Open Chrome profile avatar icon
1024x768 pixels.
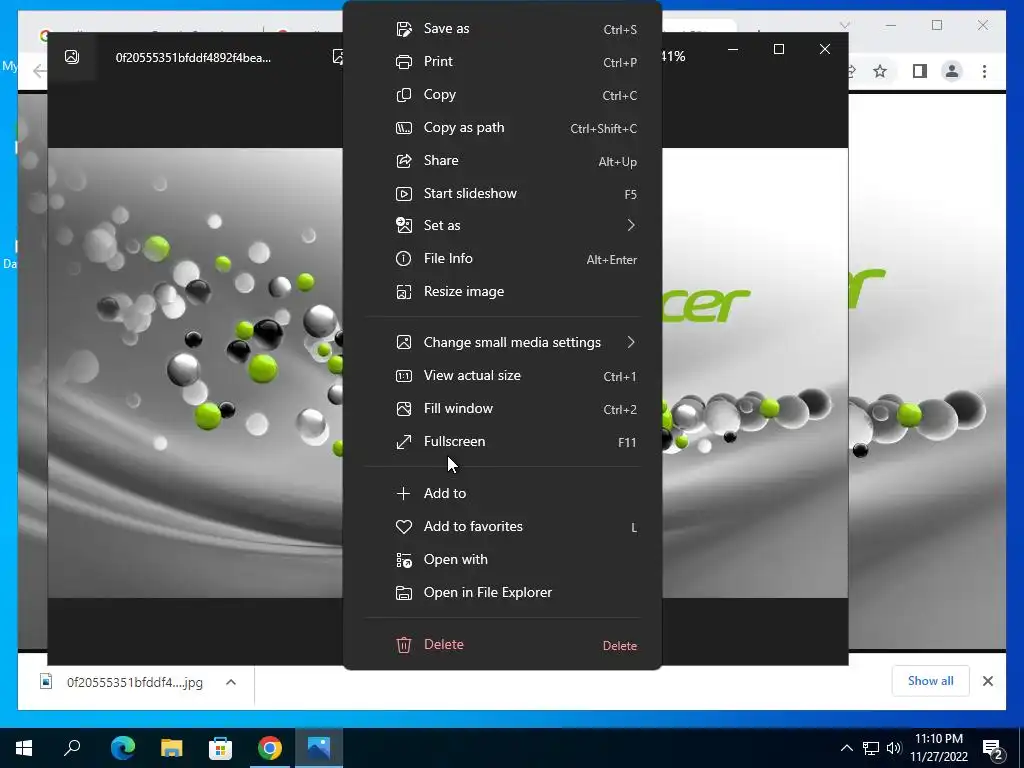(952, 71)
